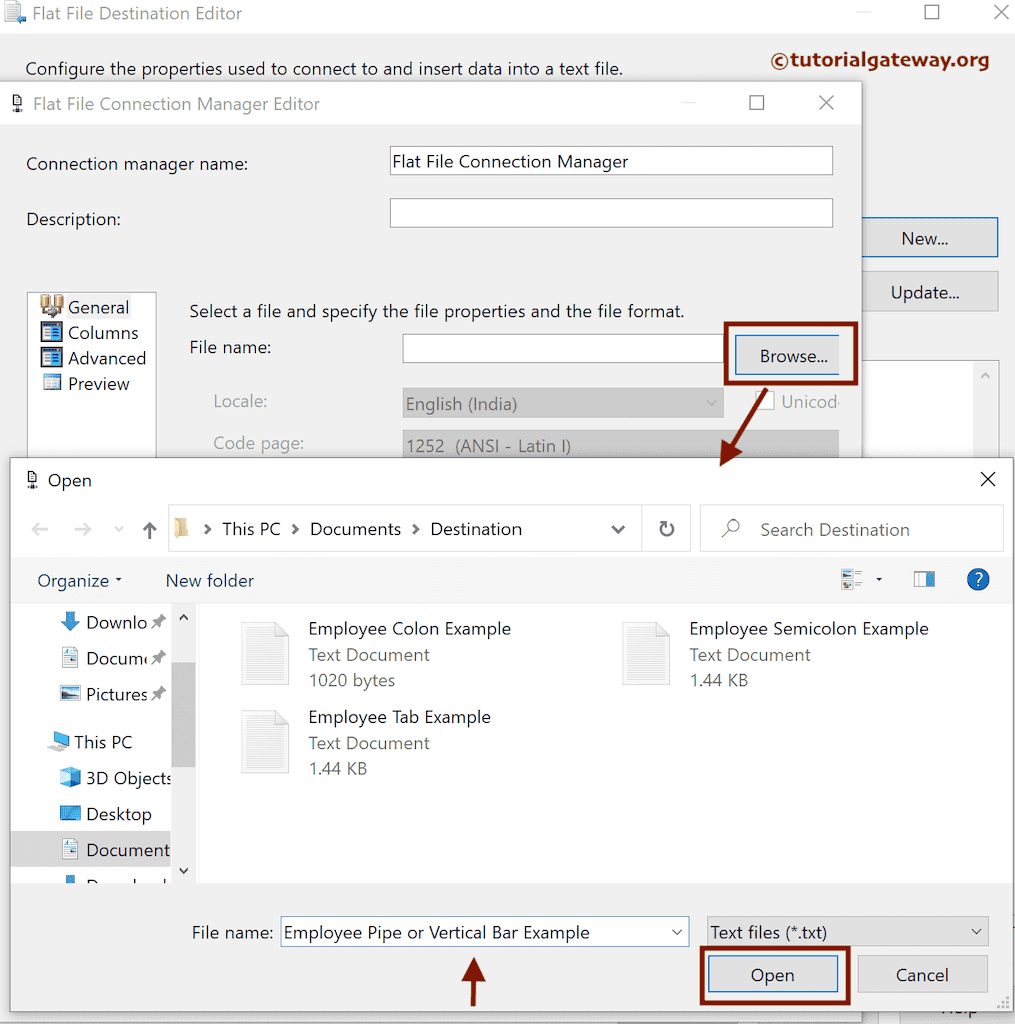This screenshot has width=1015, height=1024.
Task: Open the Organize menu
Action: (78, 580)
